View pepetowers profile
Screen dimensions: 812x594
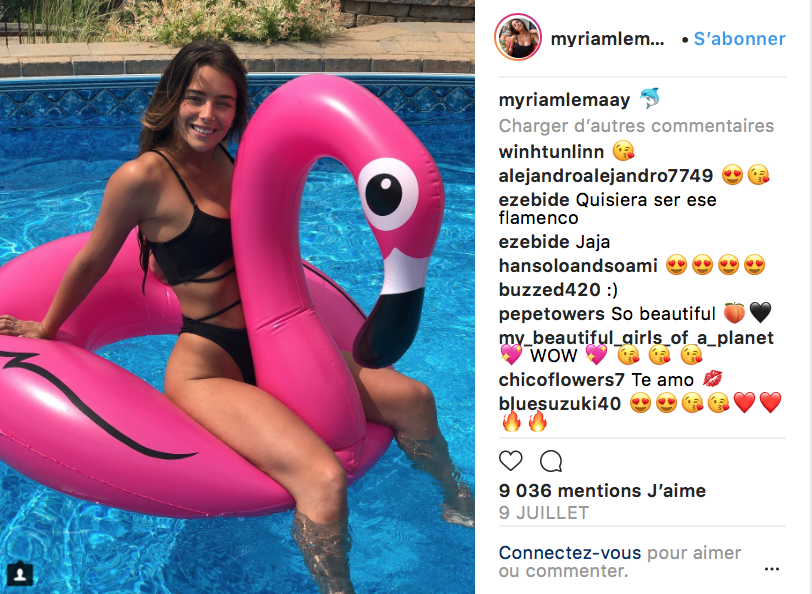click(552, 314)
